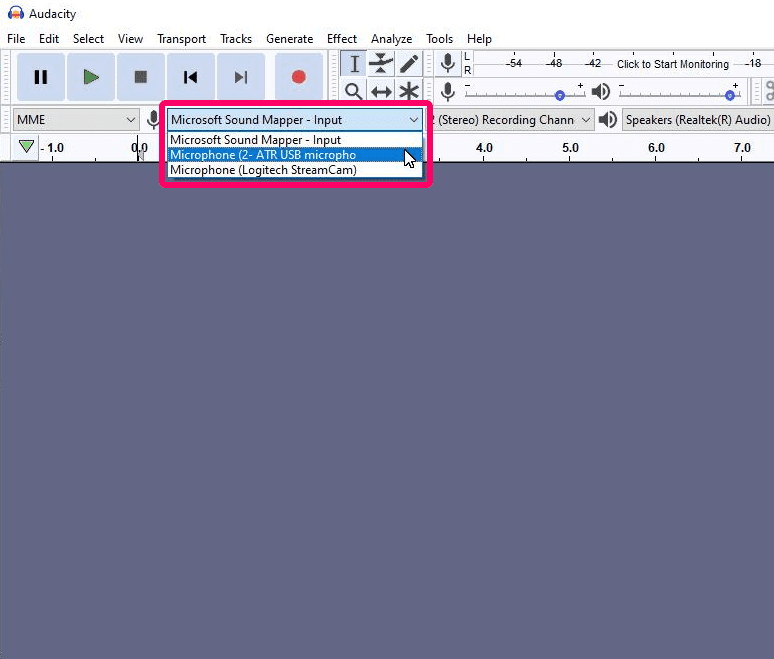Select the Zoom magnifier tool
774x659 pixels.
[354, 91]
